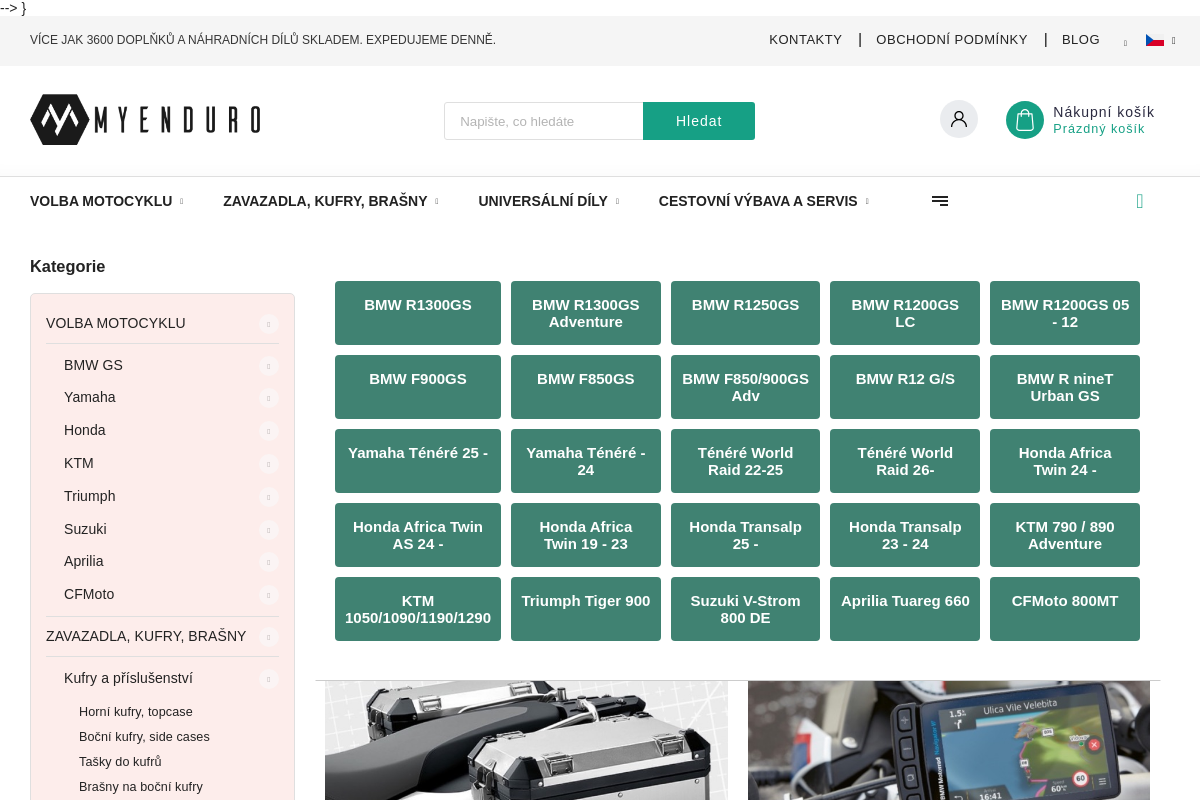The height and width of the screenshot is (800, 1200).
Task: Expand the Honda sidebar arrow
Action: [x=268, y=431]
